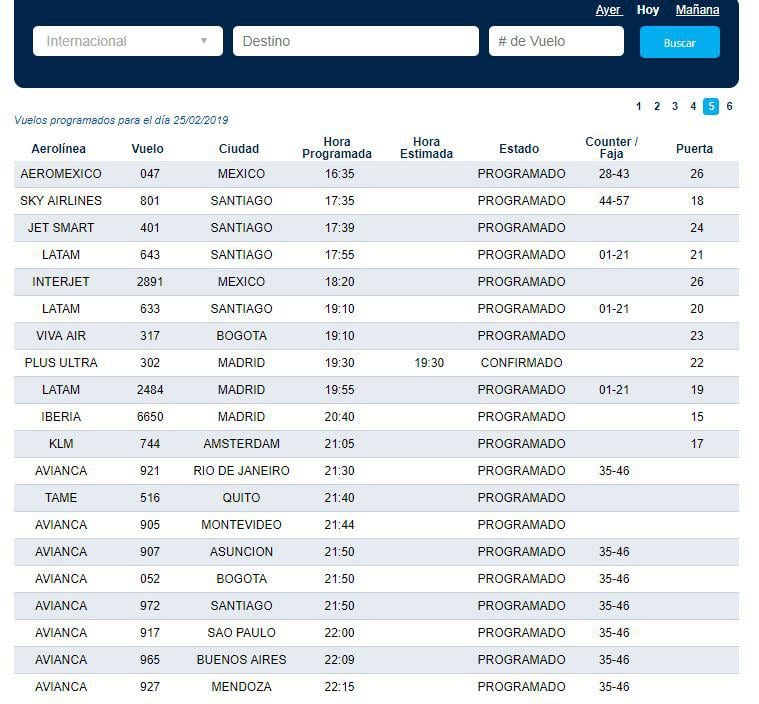Switch to Mañana flights link

697,10
